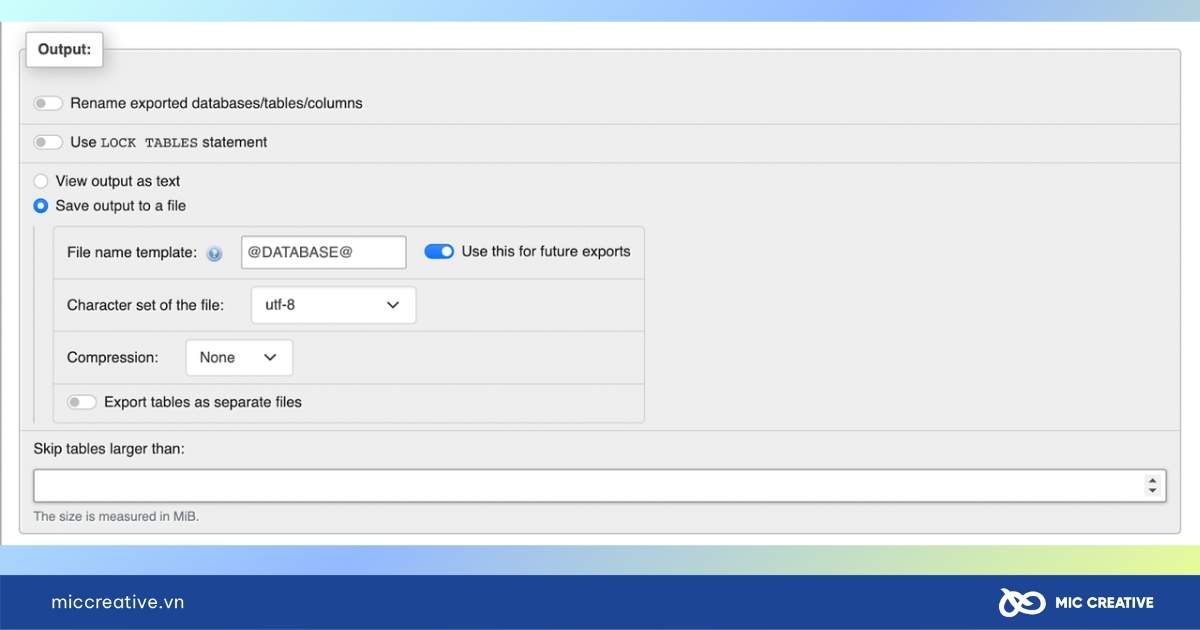Click the Output: section heading

64,49
